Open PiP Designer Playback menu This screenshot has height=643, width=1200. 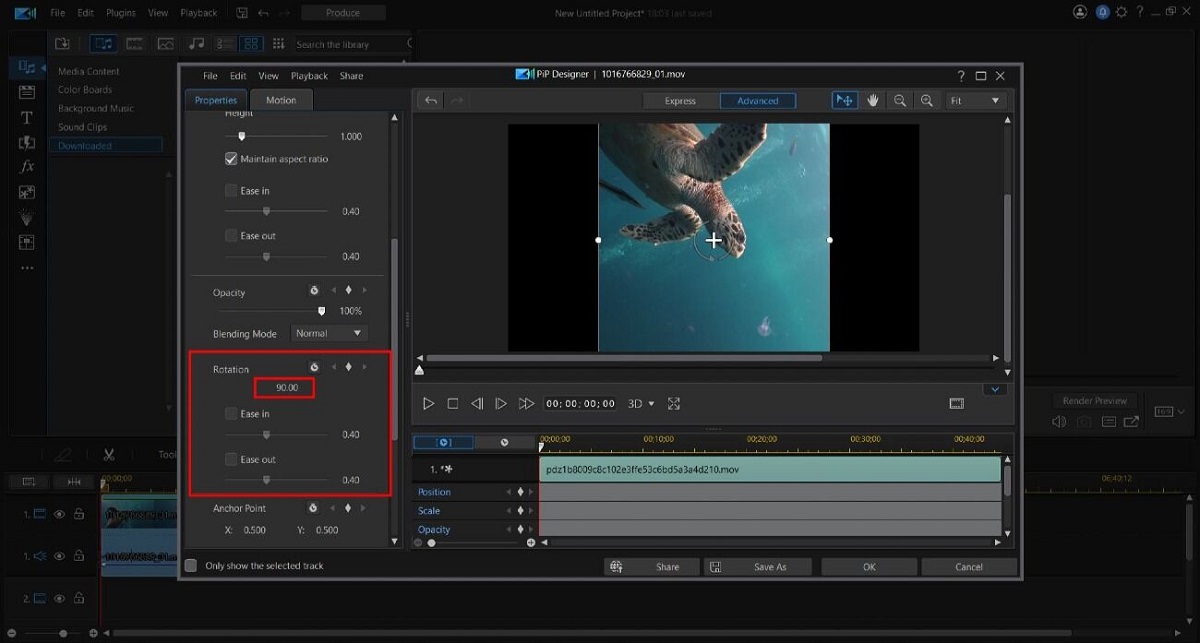click(x=309, y=75)
